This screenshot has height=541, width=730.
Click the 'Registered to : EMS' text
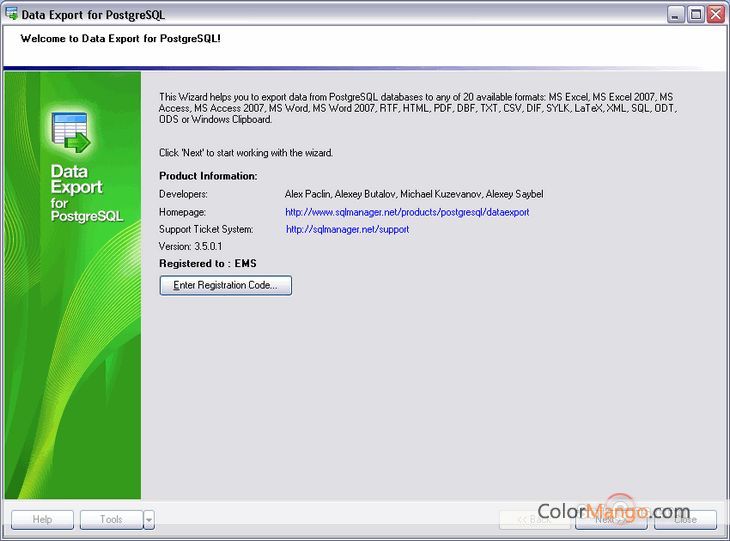click(x=208, y=264)
